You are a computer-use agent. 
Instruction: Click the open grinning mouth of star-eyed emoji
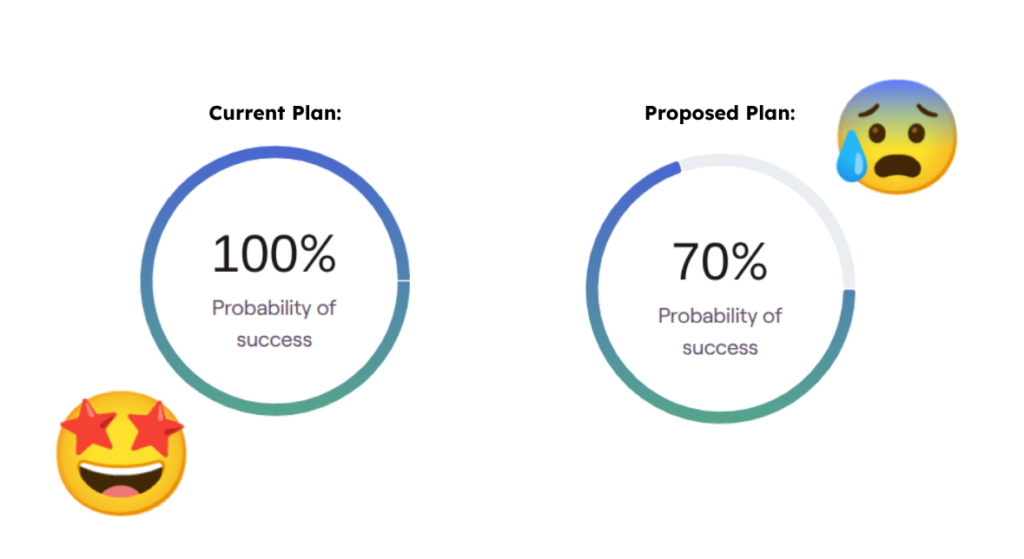121,478
